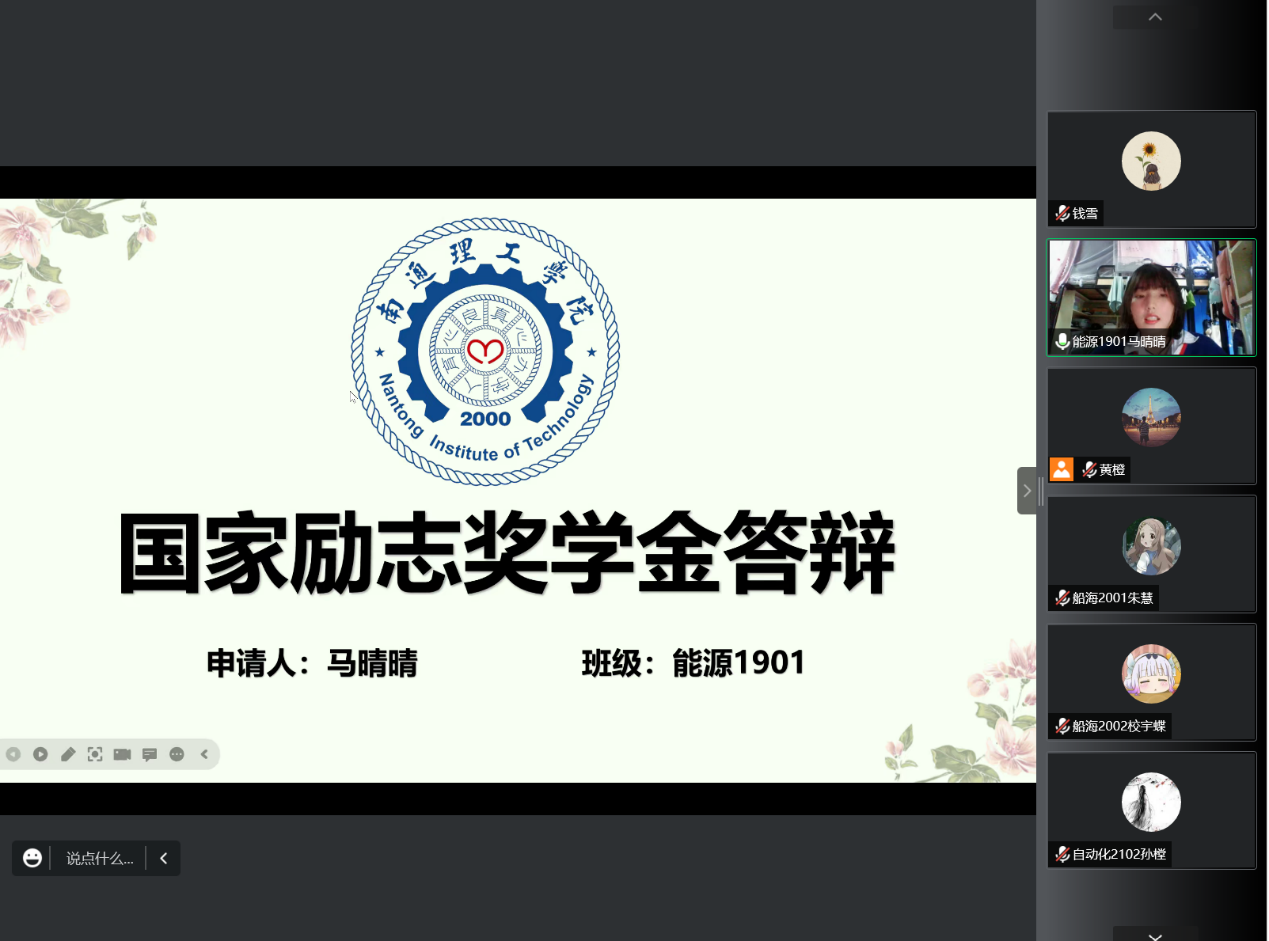Click the orange host icon beside 黄橙
Image resolution: width=1269 pixels, height=941 pixels.
click(1061, 469)
